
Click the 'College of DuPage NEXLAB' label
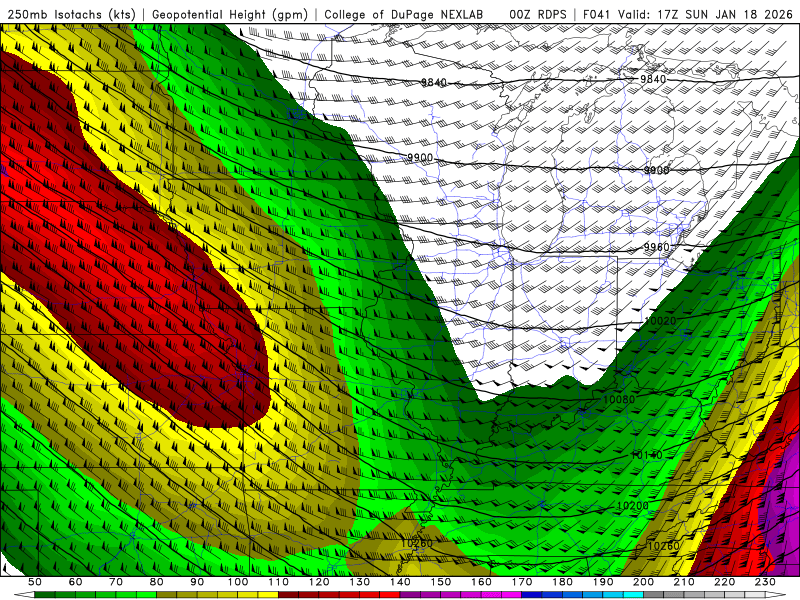click(x=404, y=14)
